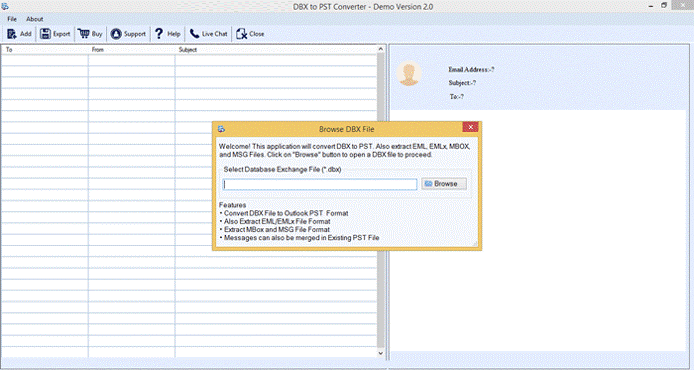Click the Add toolbar icon
The height and width of the screenshot is (370, 694).
(12, 34)
